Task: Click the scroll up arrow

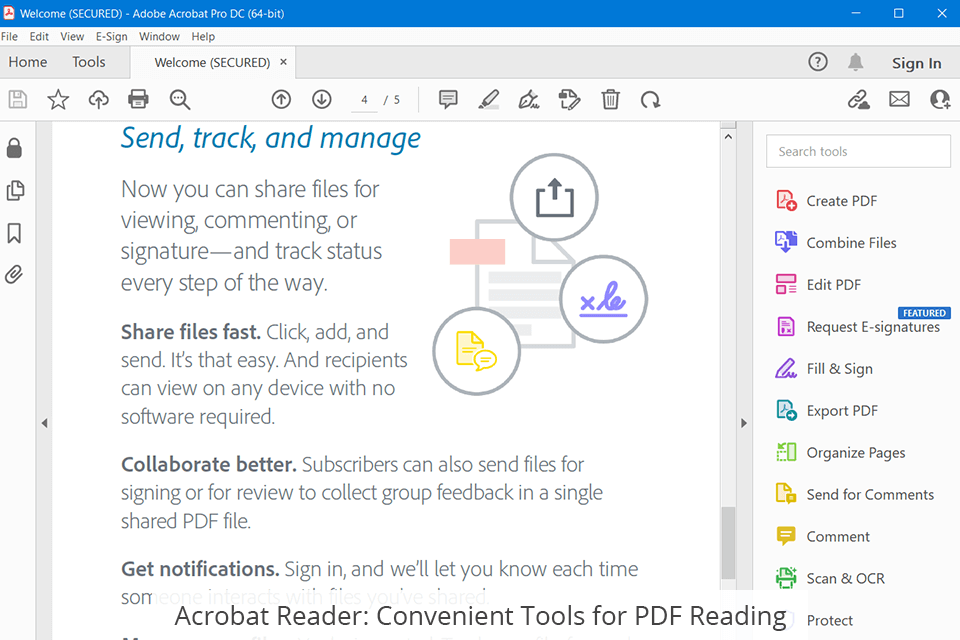Action: click(x=728, y=137)
